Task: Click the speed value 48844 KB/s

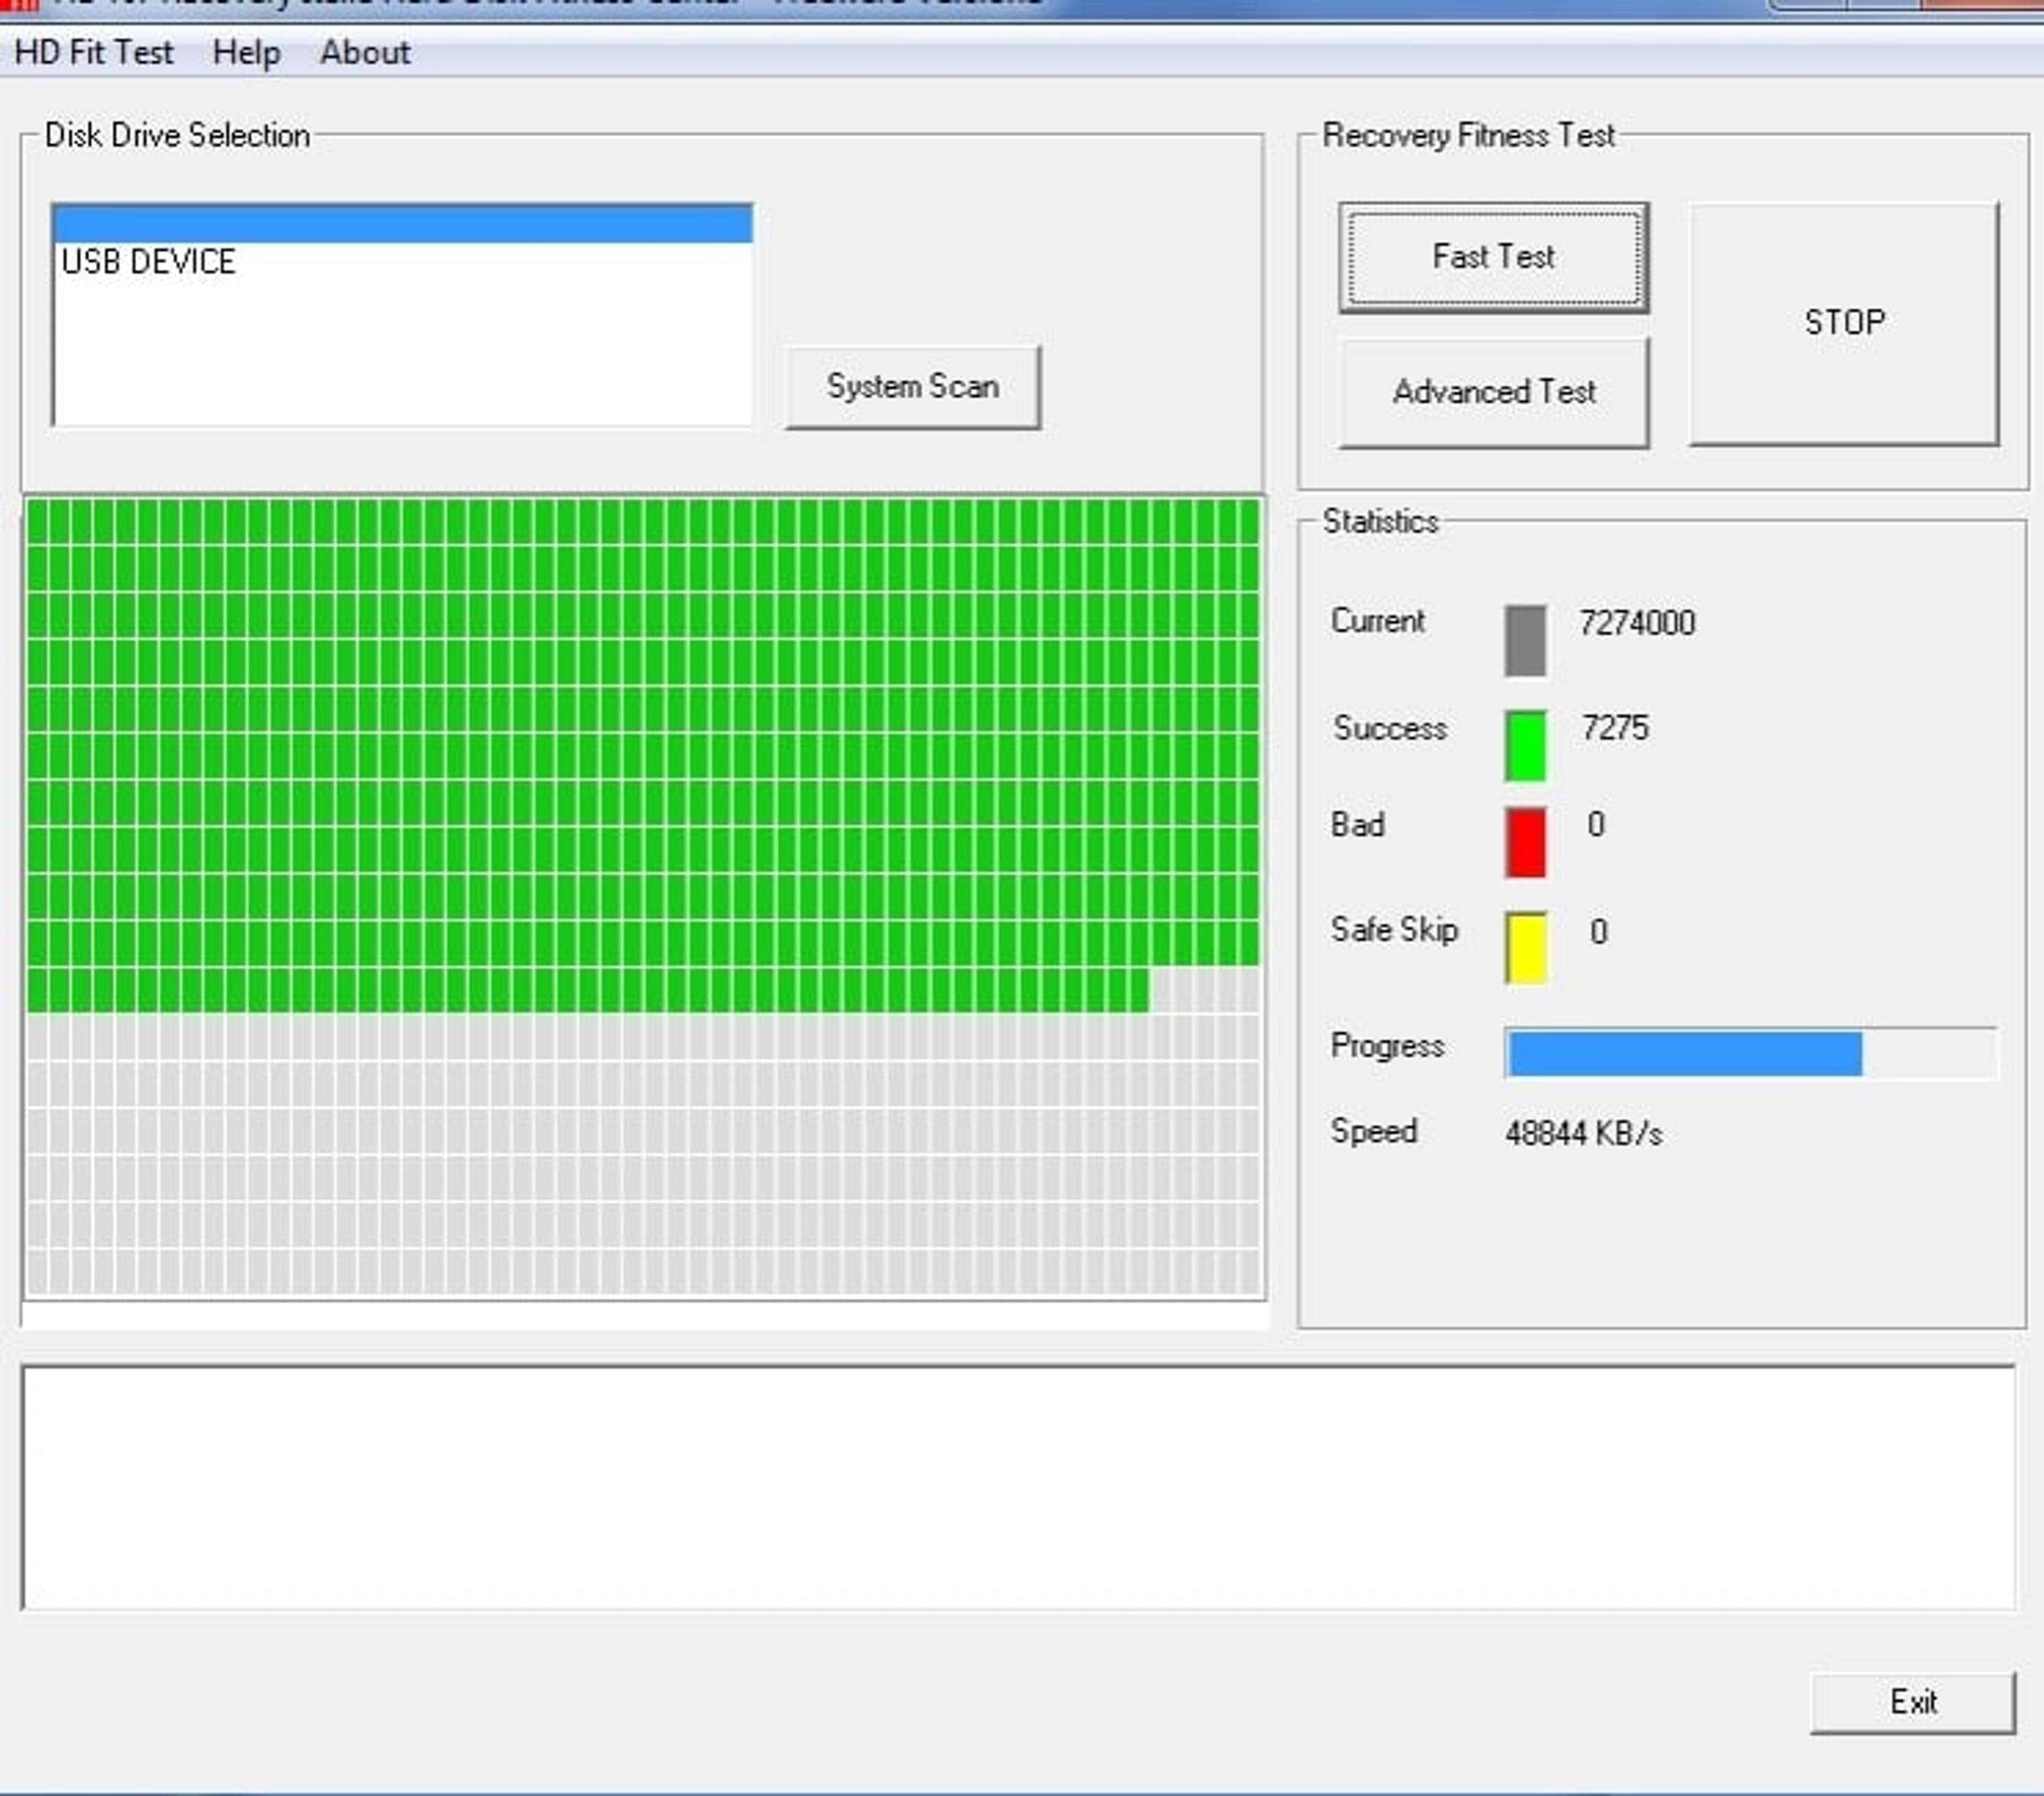Action: [x=1584, y=1133]
